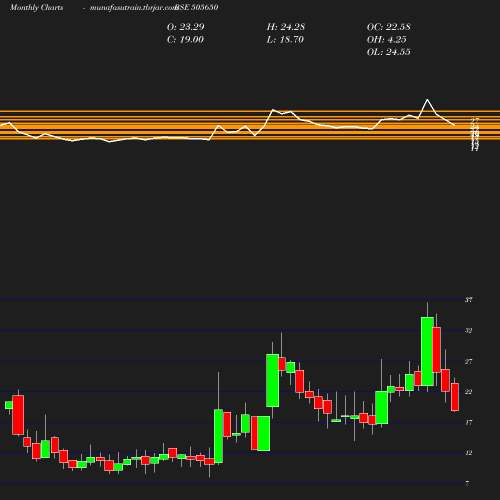Image resolution: width=500 pixels, height=500 pixels.
Task: Click the high value "H: 24.28"
Action: pos(286,27)
